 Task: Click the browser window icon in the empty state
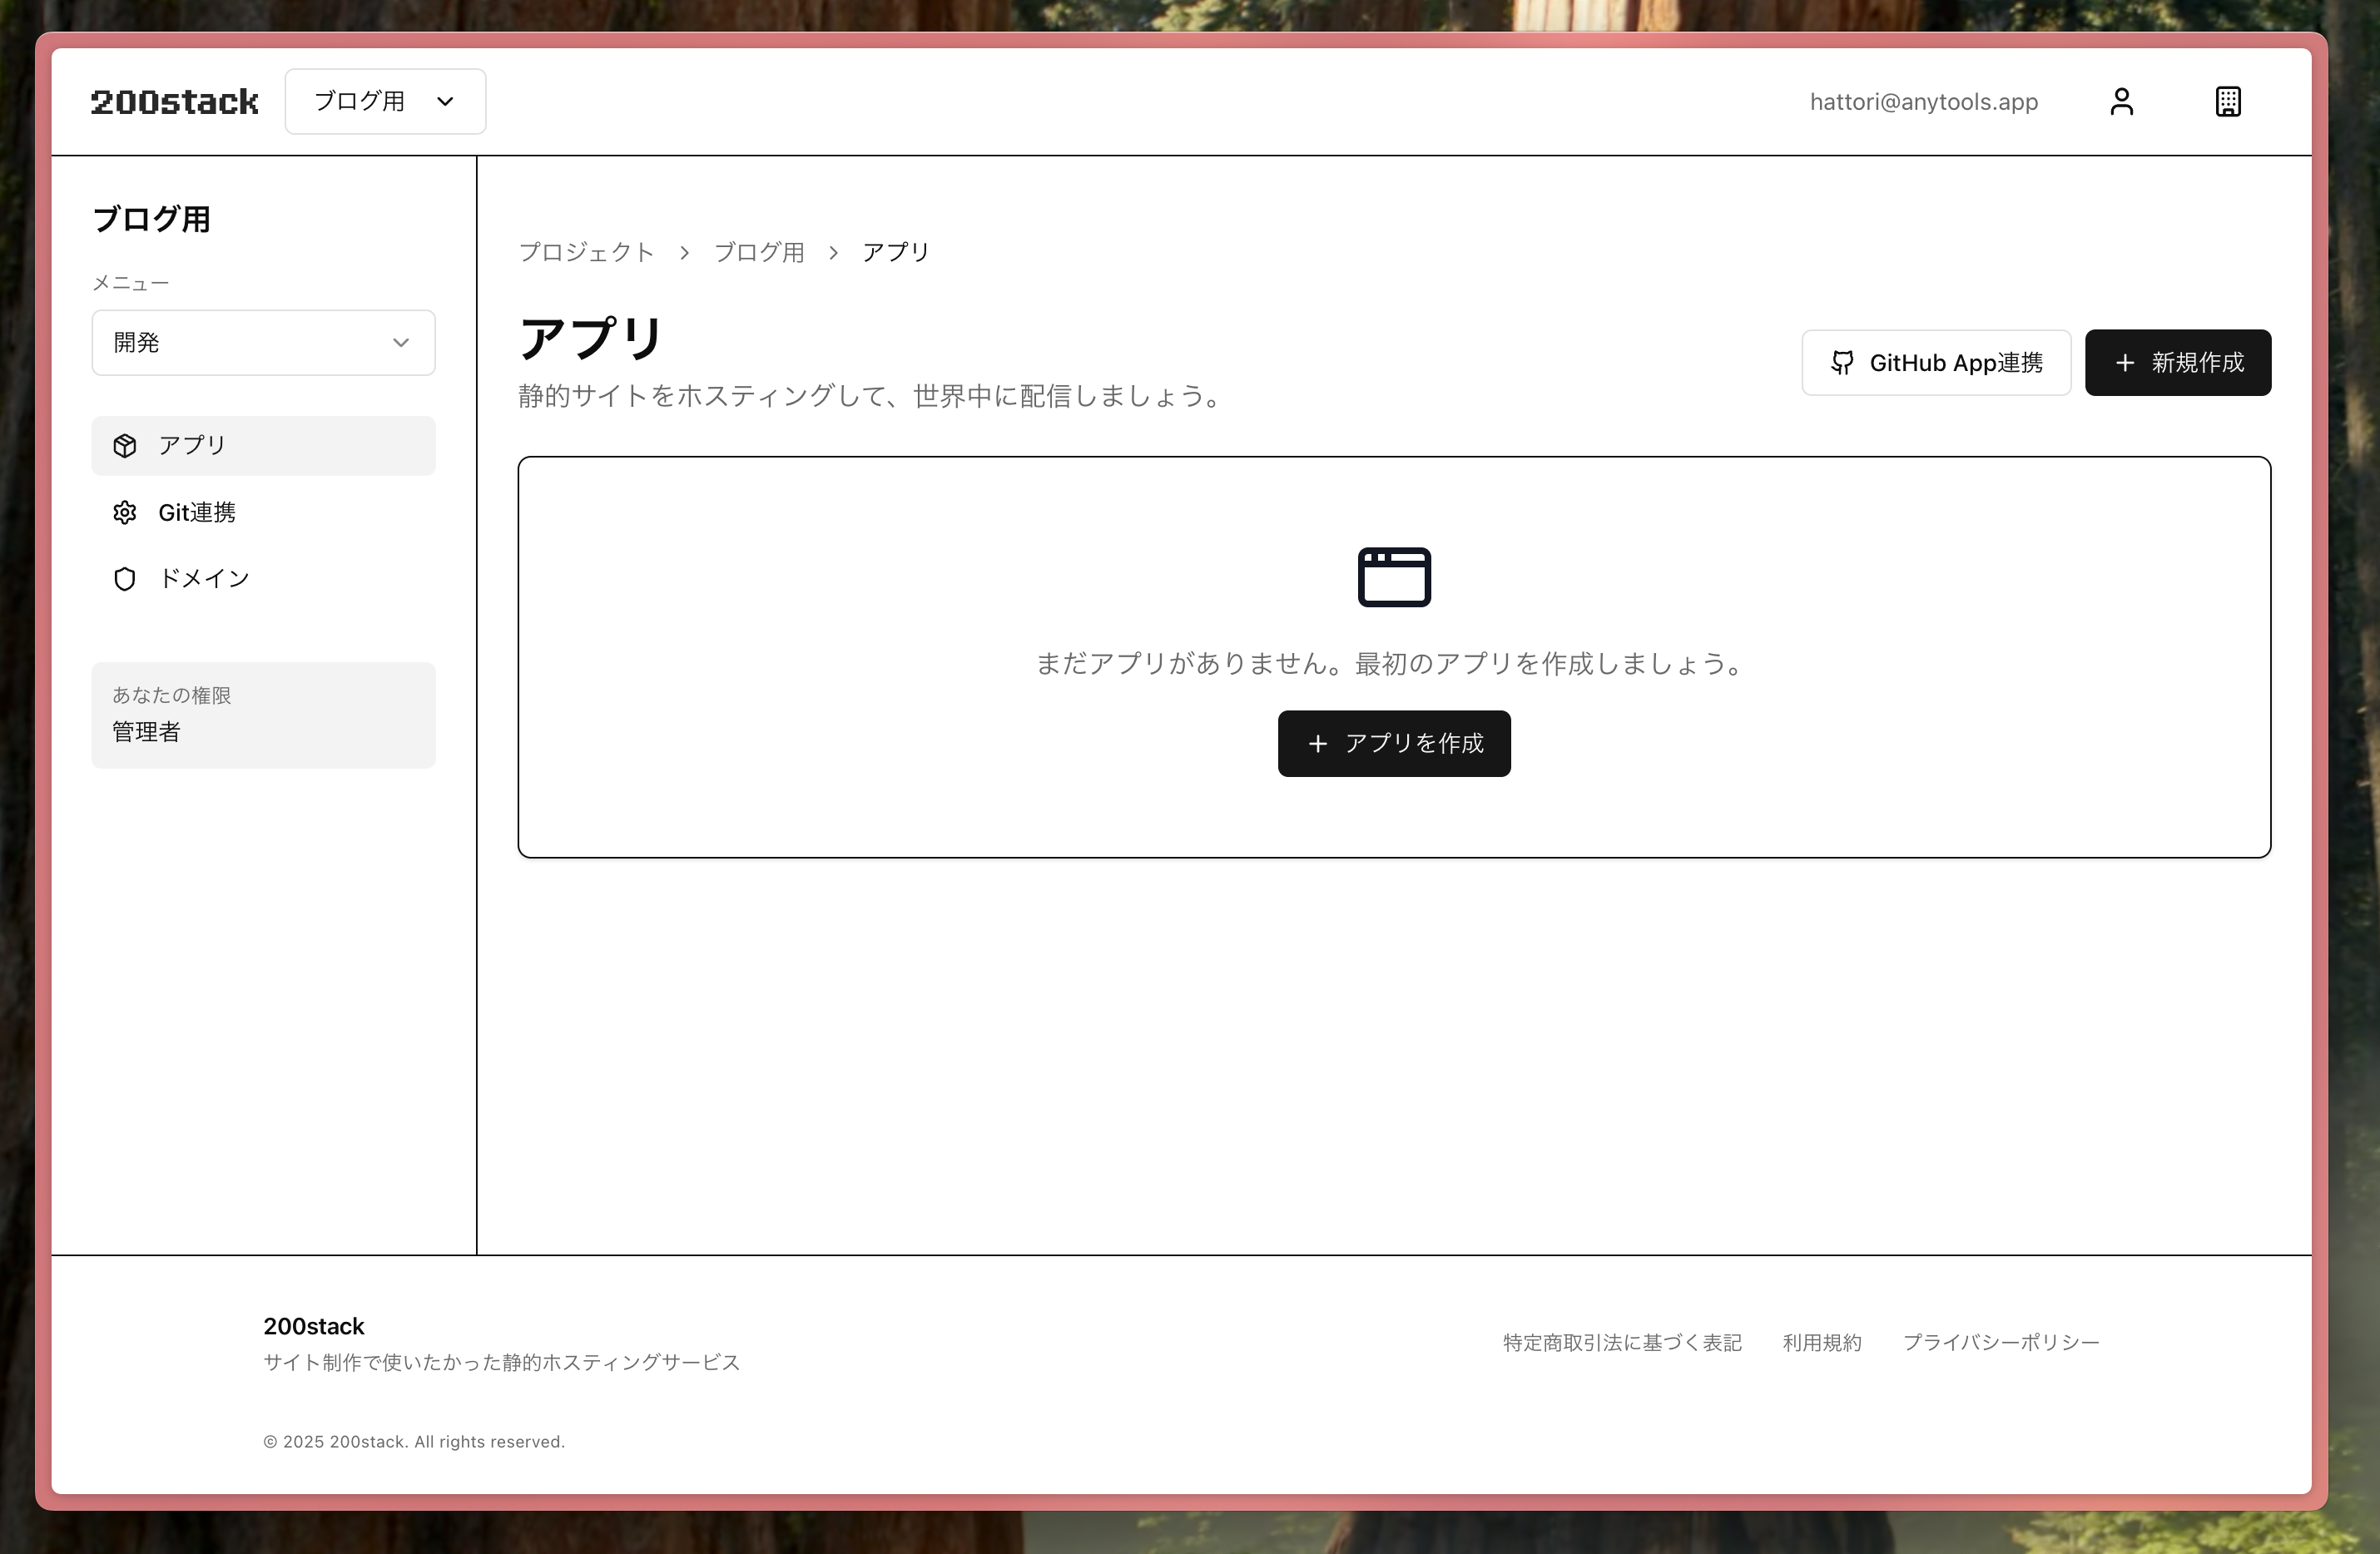(1394, 577)
